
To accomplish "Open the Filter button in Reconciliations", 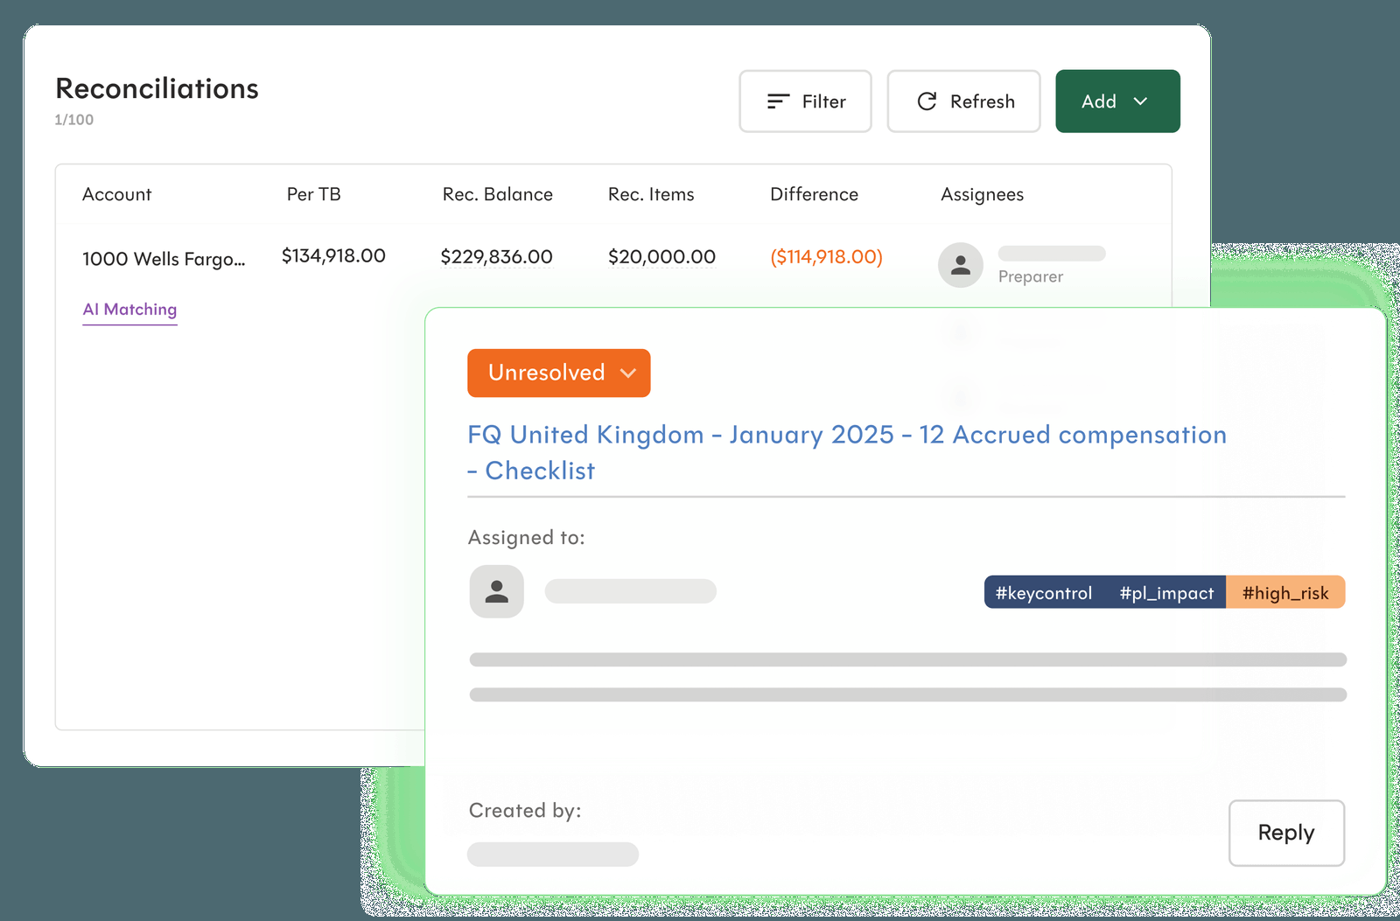I will pyautogui.click(x=805, y=101).
